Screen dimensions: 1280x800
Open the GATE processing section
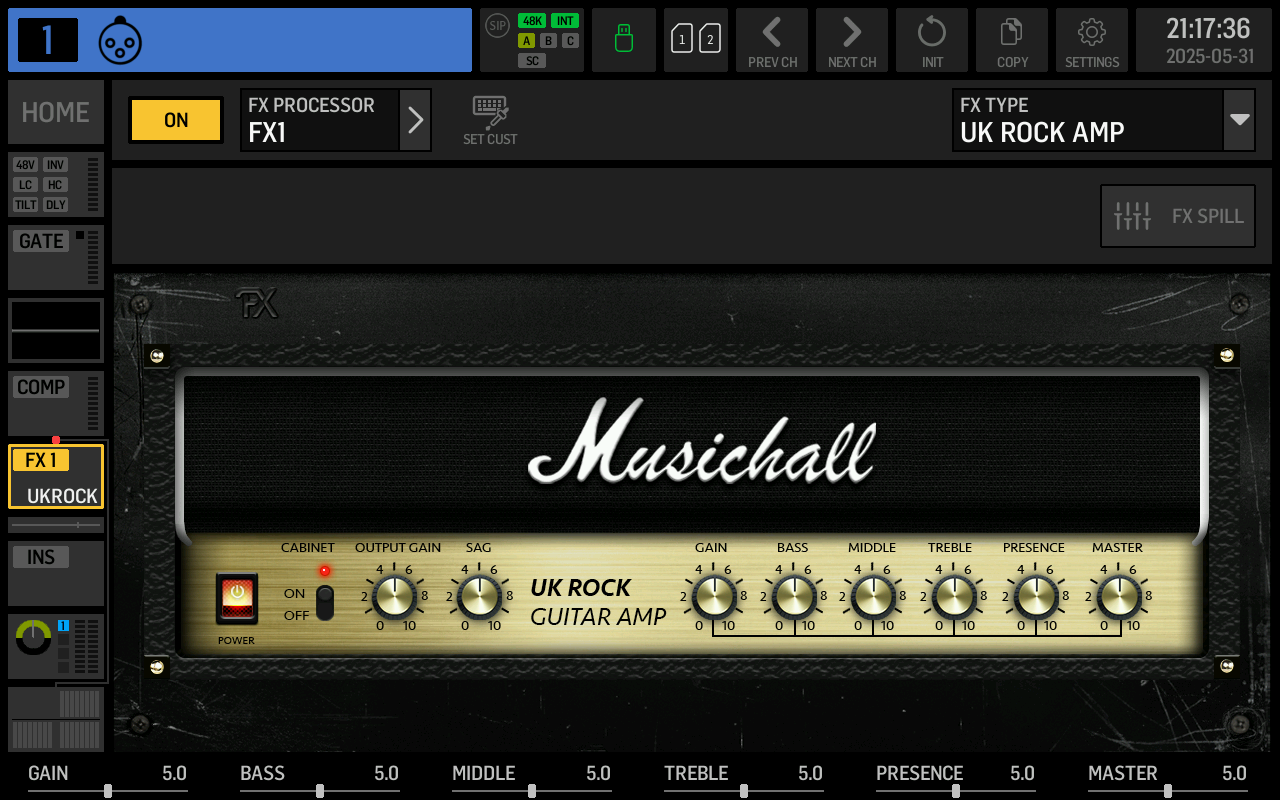pos(40,241)
